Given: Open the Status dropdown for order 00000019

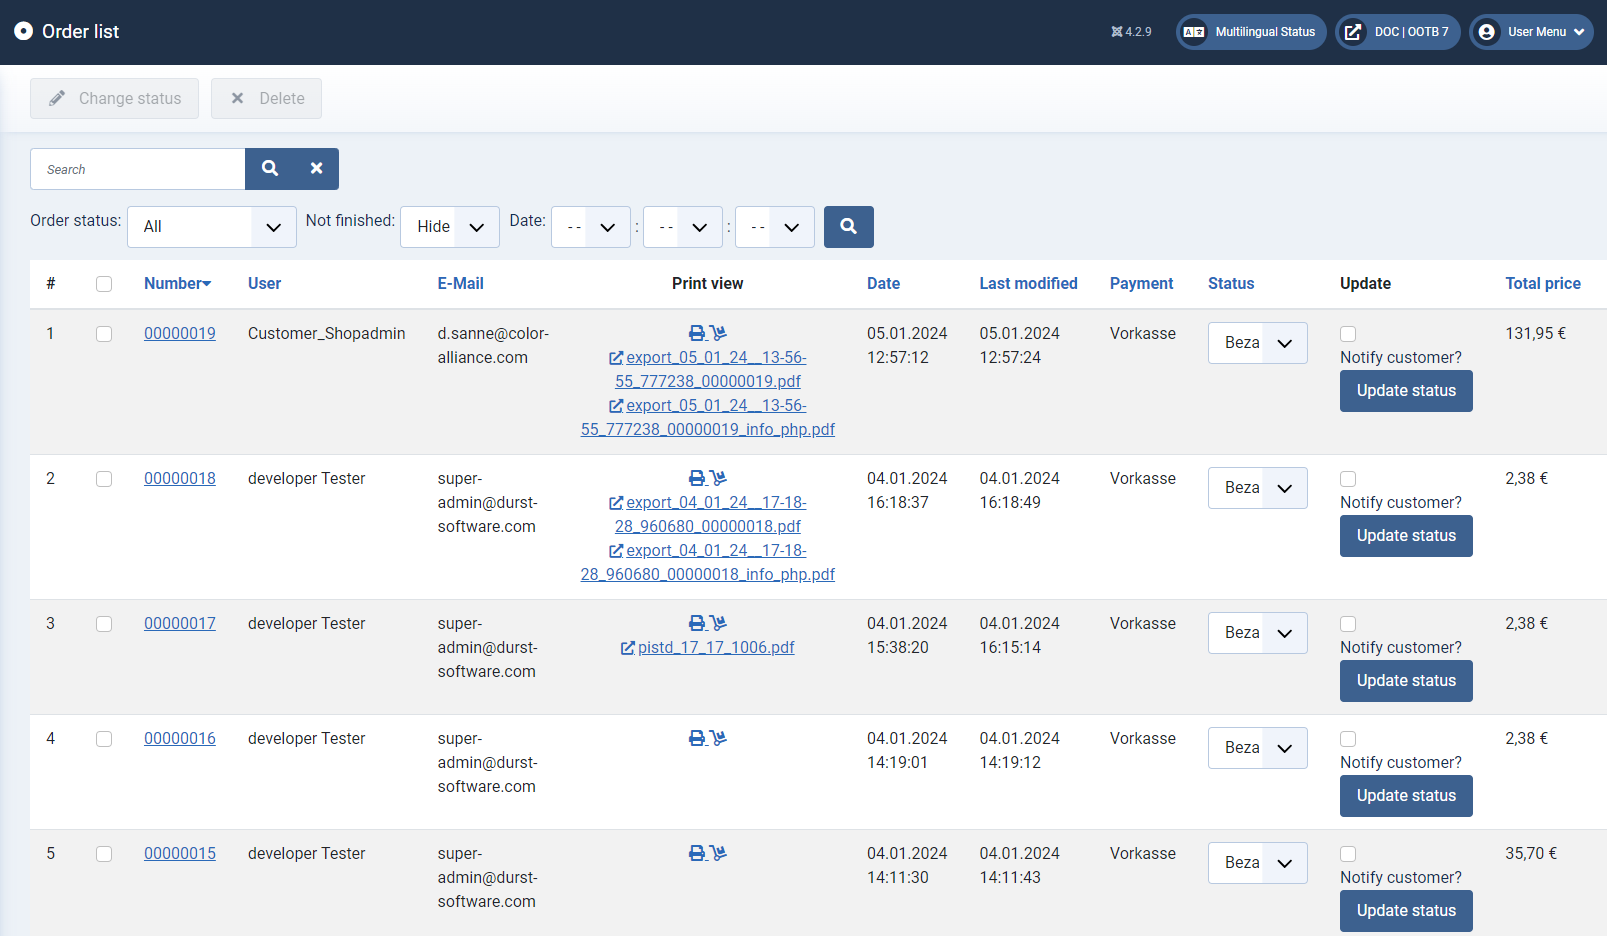Looking at the screenshot, I should coord(1258,343).
